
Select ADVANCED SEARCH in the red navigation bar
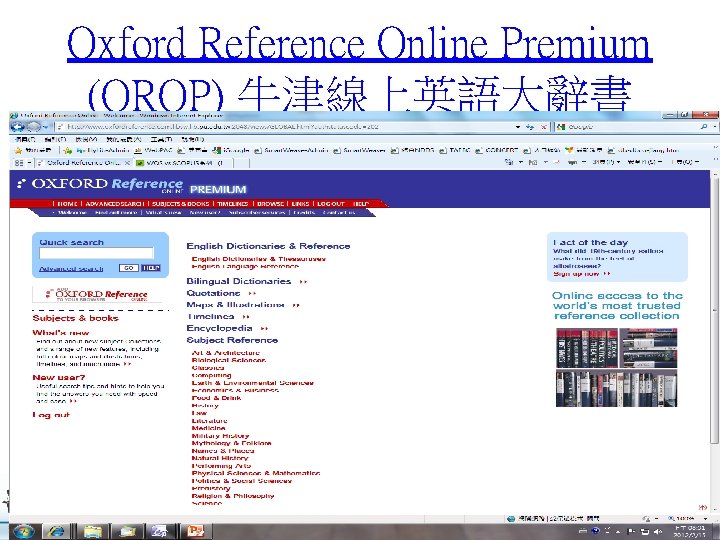[115, 203]
